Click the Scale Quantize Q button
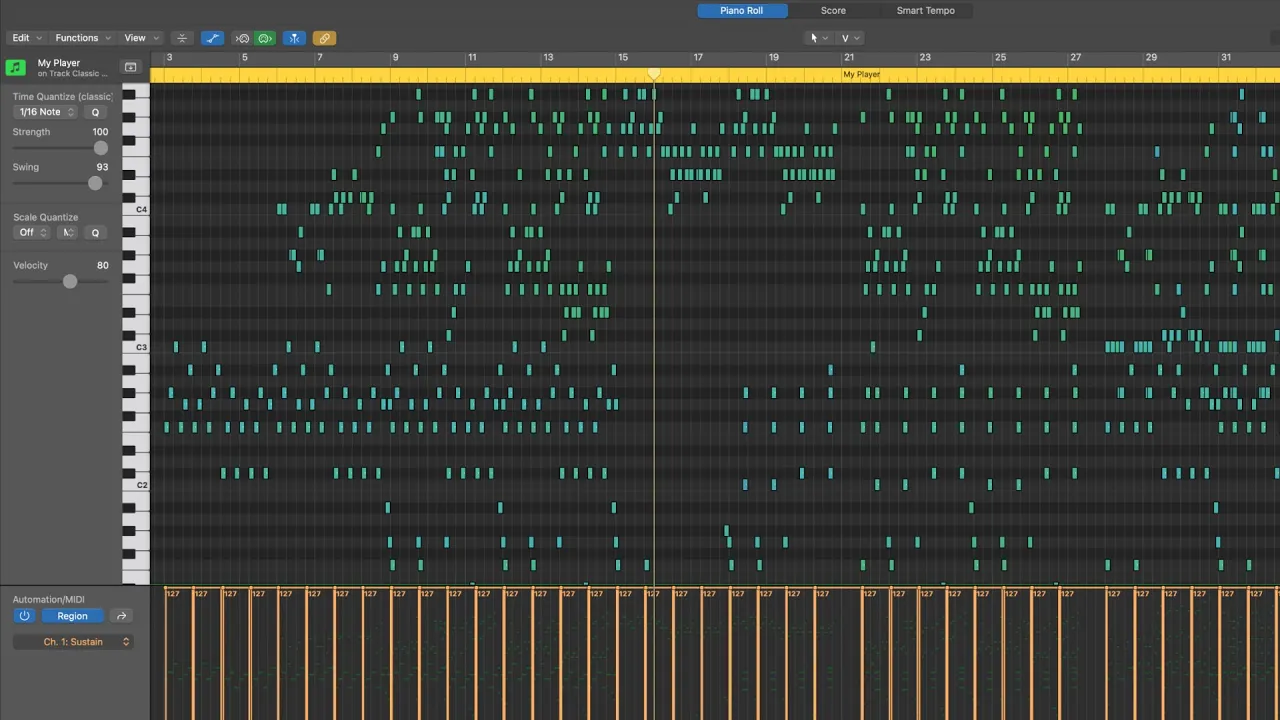The height and width of the screenshot is (720, 1280). click(96, 232)
